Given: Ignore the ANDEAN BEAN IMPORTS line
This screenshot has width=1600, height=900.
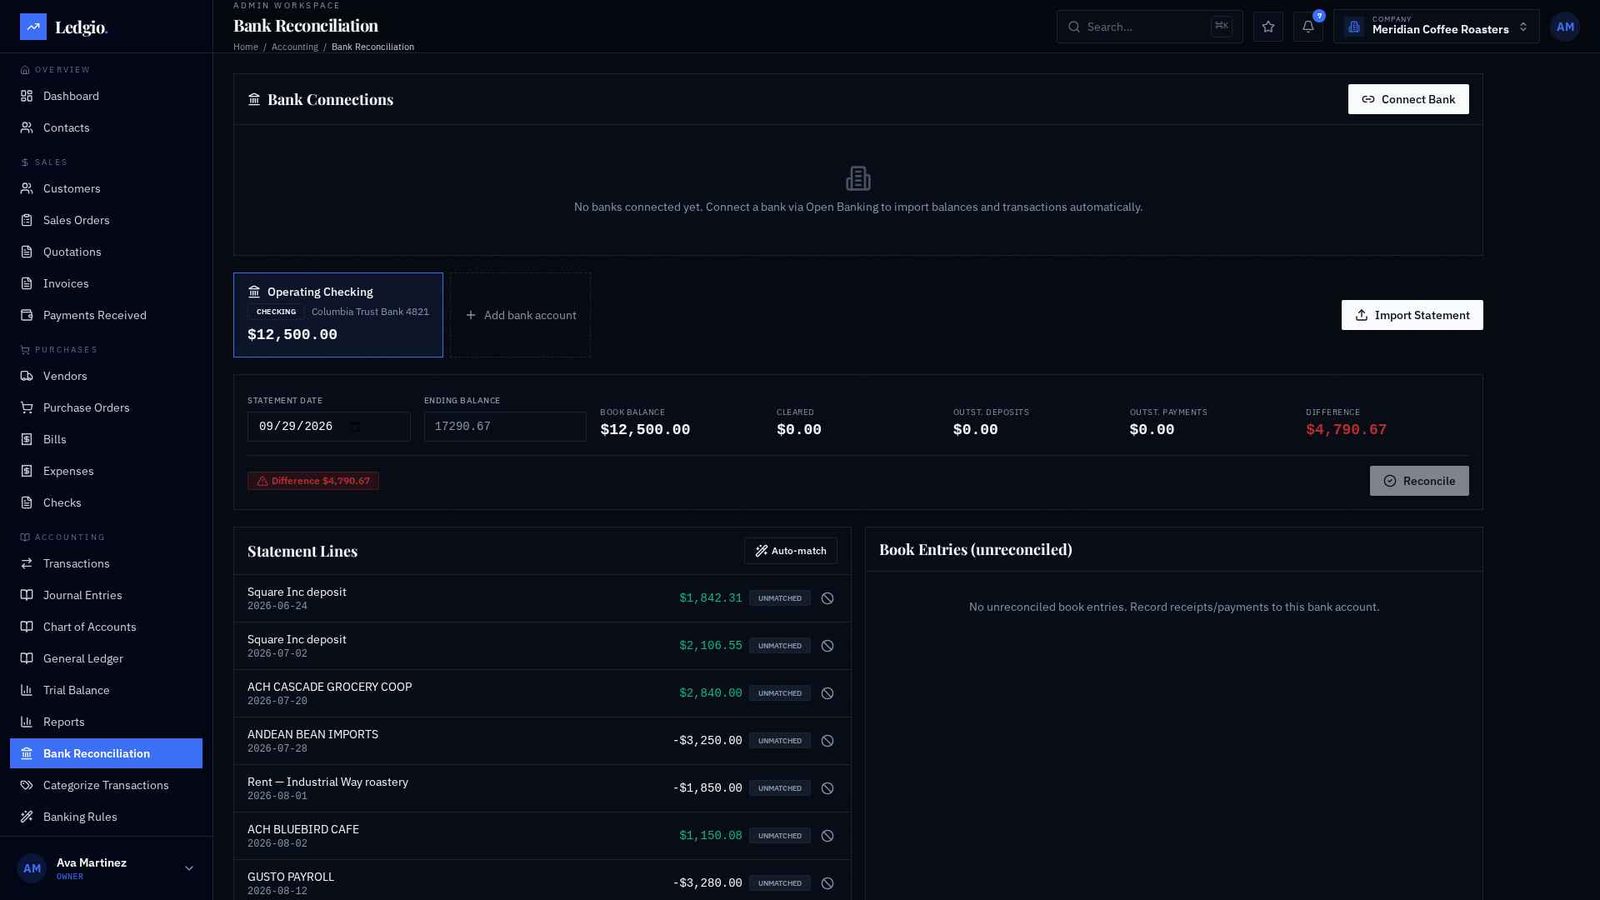Looking at the screenshot, I should coord(827,741).
